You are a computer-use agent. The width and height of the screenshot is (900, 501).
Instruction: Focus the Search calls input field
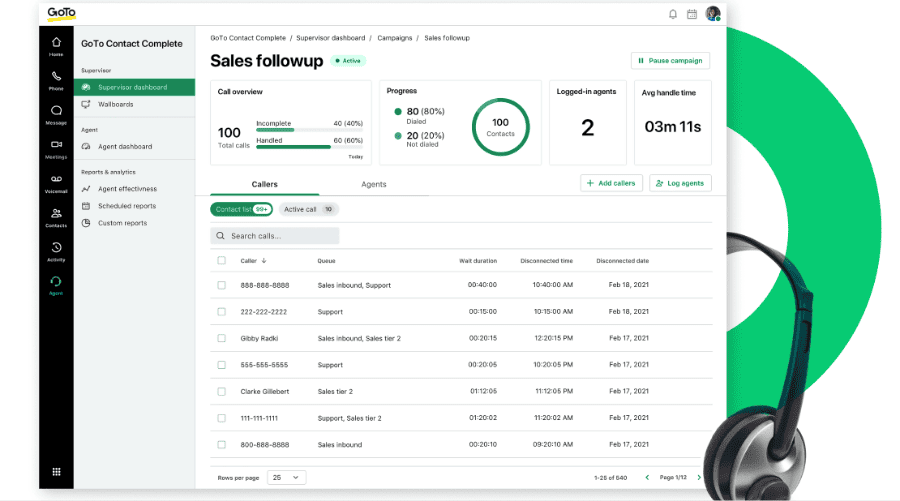275,236
